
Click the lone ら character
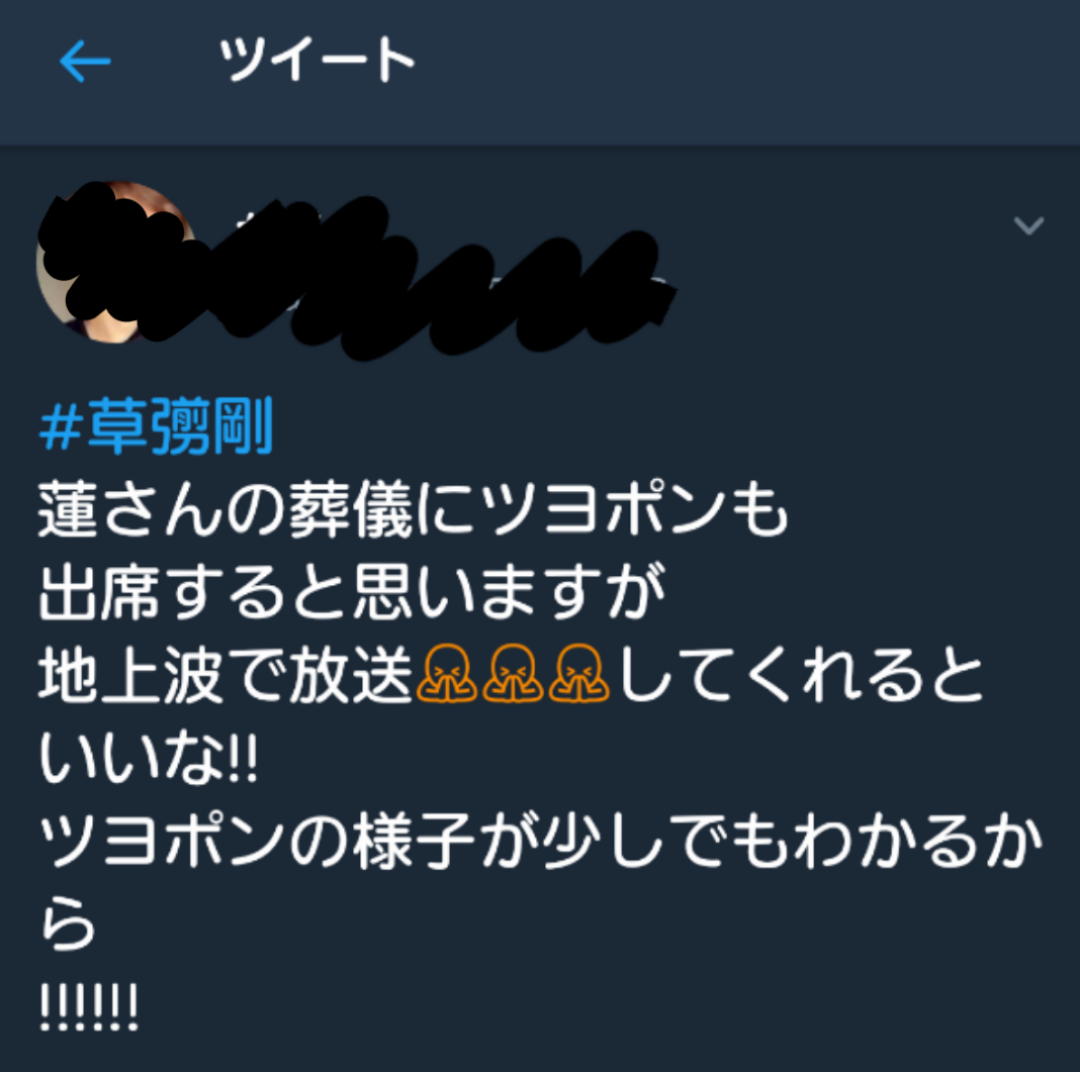pyautogui.click(x=68, y=922)
